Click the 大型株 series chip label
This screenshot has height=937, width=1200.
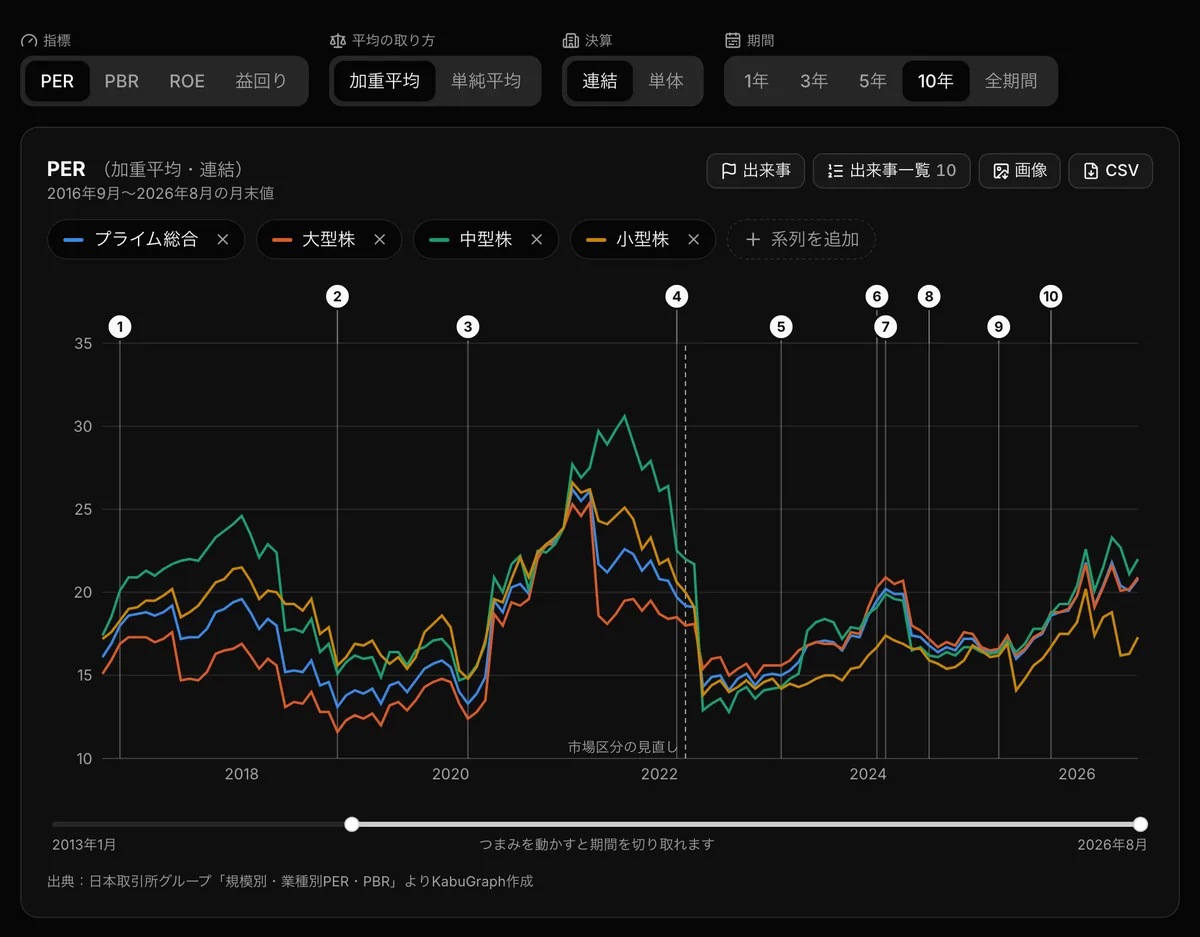[x=328, y=240]
